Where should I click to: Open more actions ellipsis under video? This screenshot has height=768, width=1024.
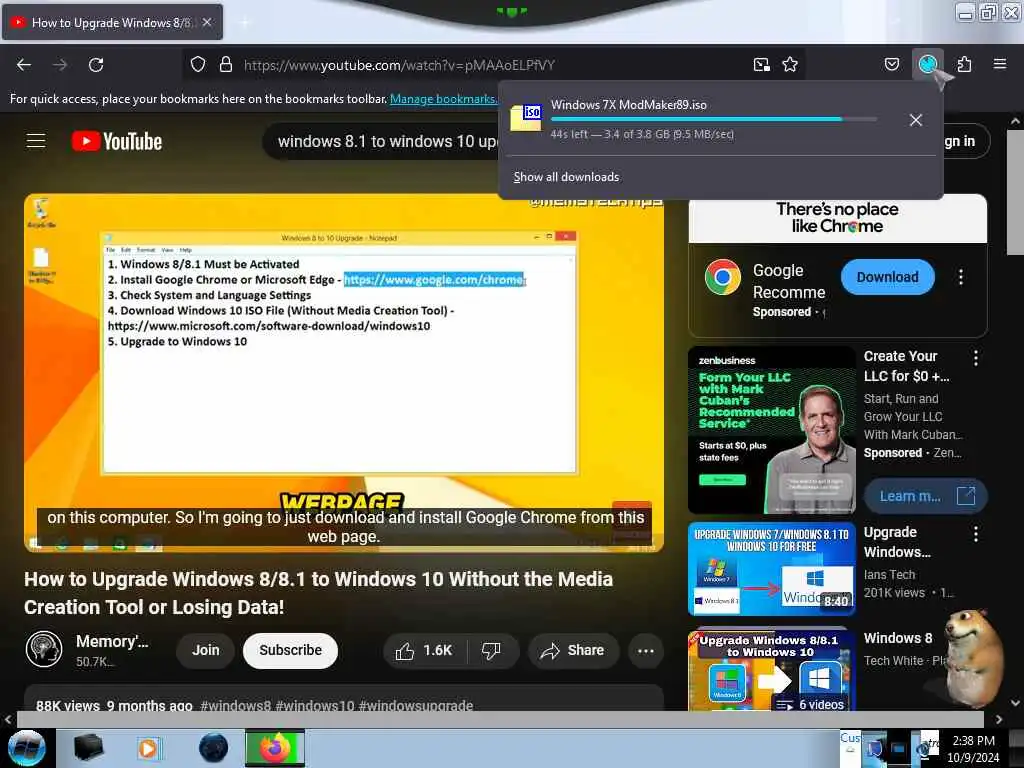[646, 650]
